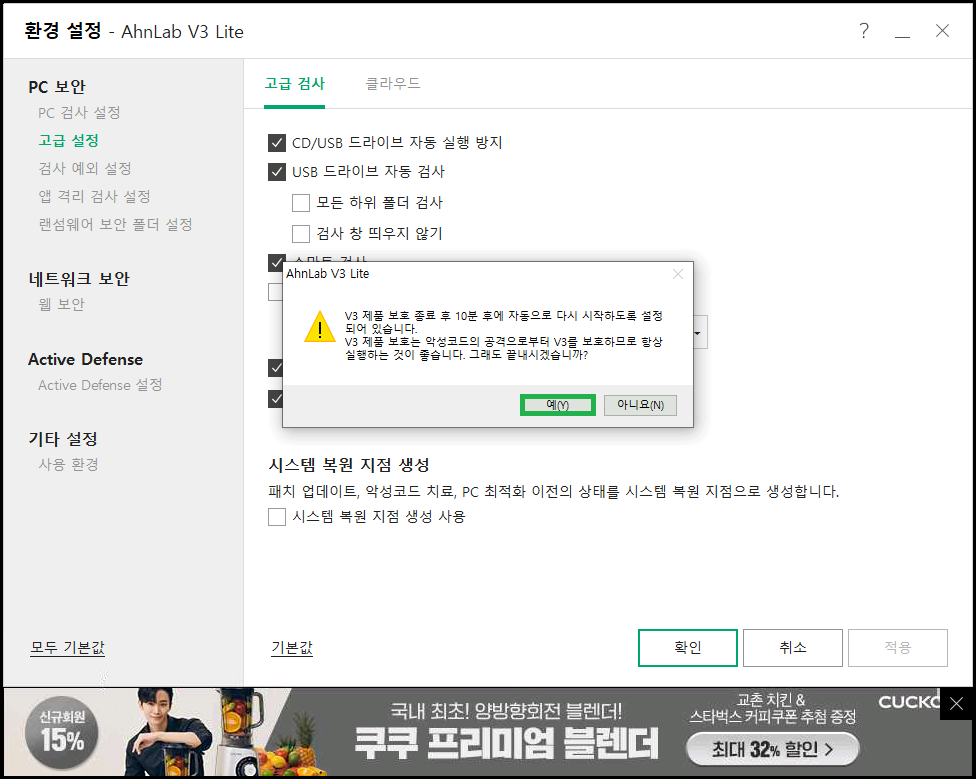The height and width of the screenshot is (779, 976).
Task: Click the Active Defense section heading
Action: click(85, 360)
